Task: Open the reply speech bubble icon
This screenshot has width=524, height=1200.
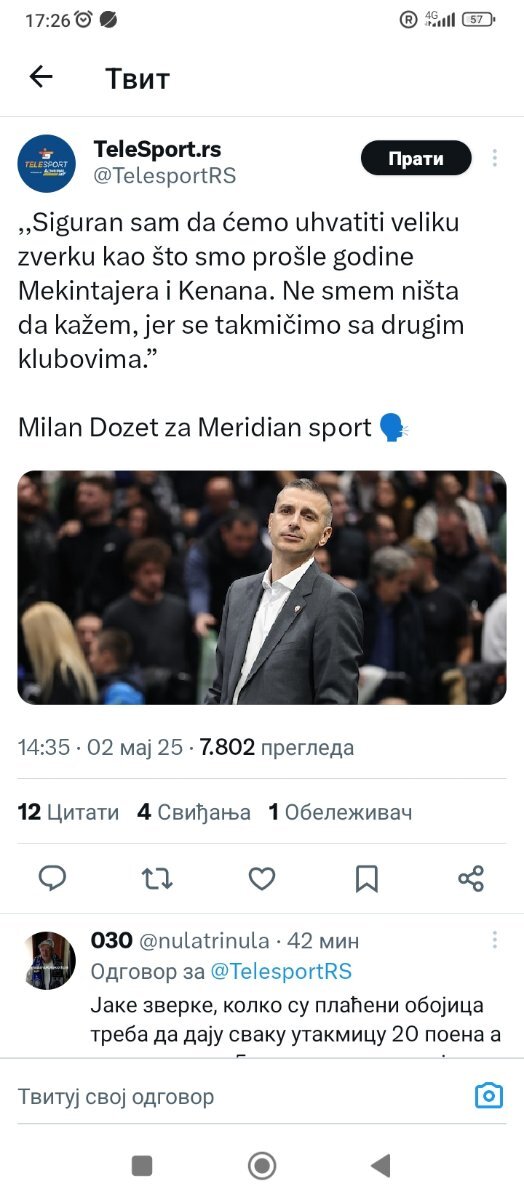Action: (52, 878)
